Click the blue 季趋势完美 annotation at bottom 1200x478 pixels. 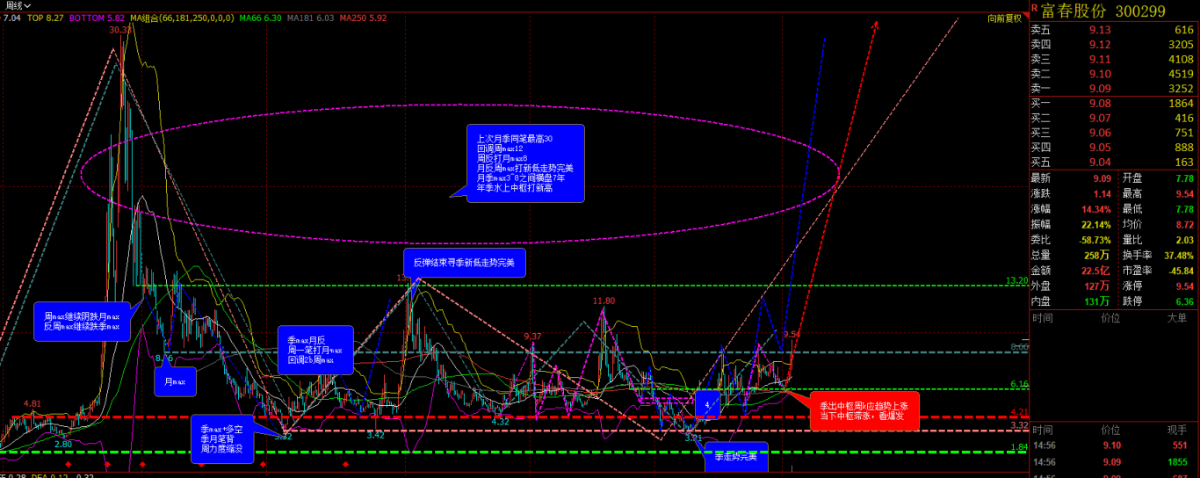(x=735, y=456)
